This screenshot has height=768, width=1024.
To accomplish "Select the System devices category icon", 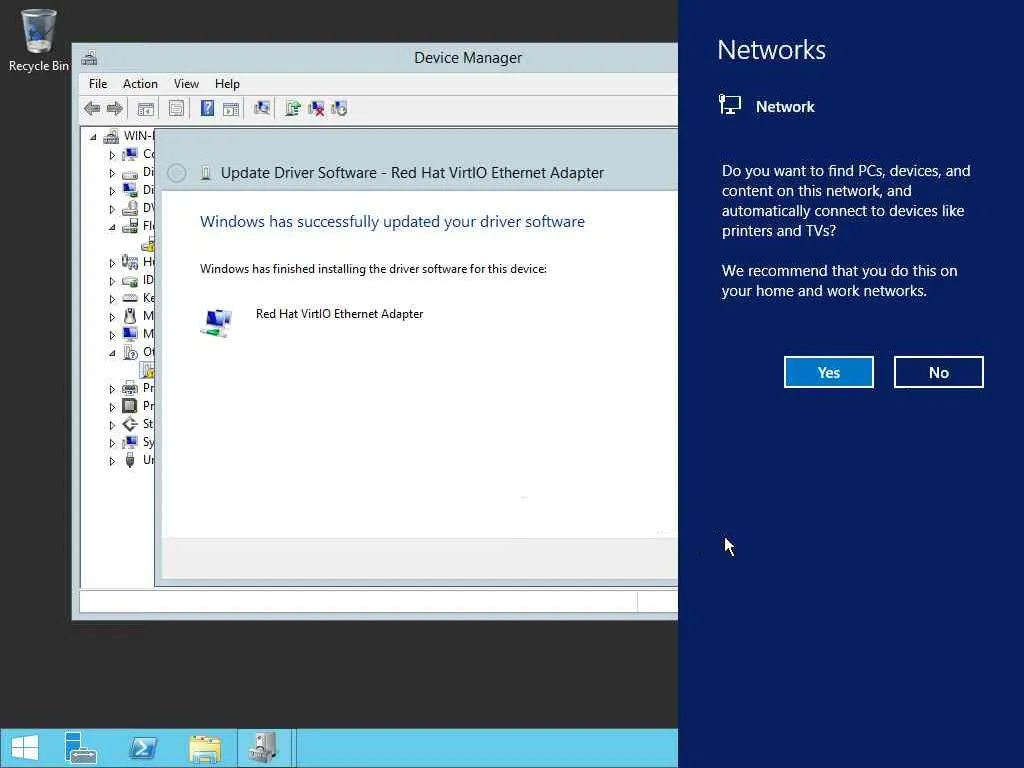I will [x=130, y=442].
